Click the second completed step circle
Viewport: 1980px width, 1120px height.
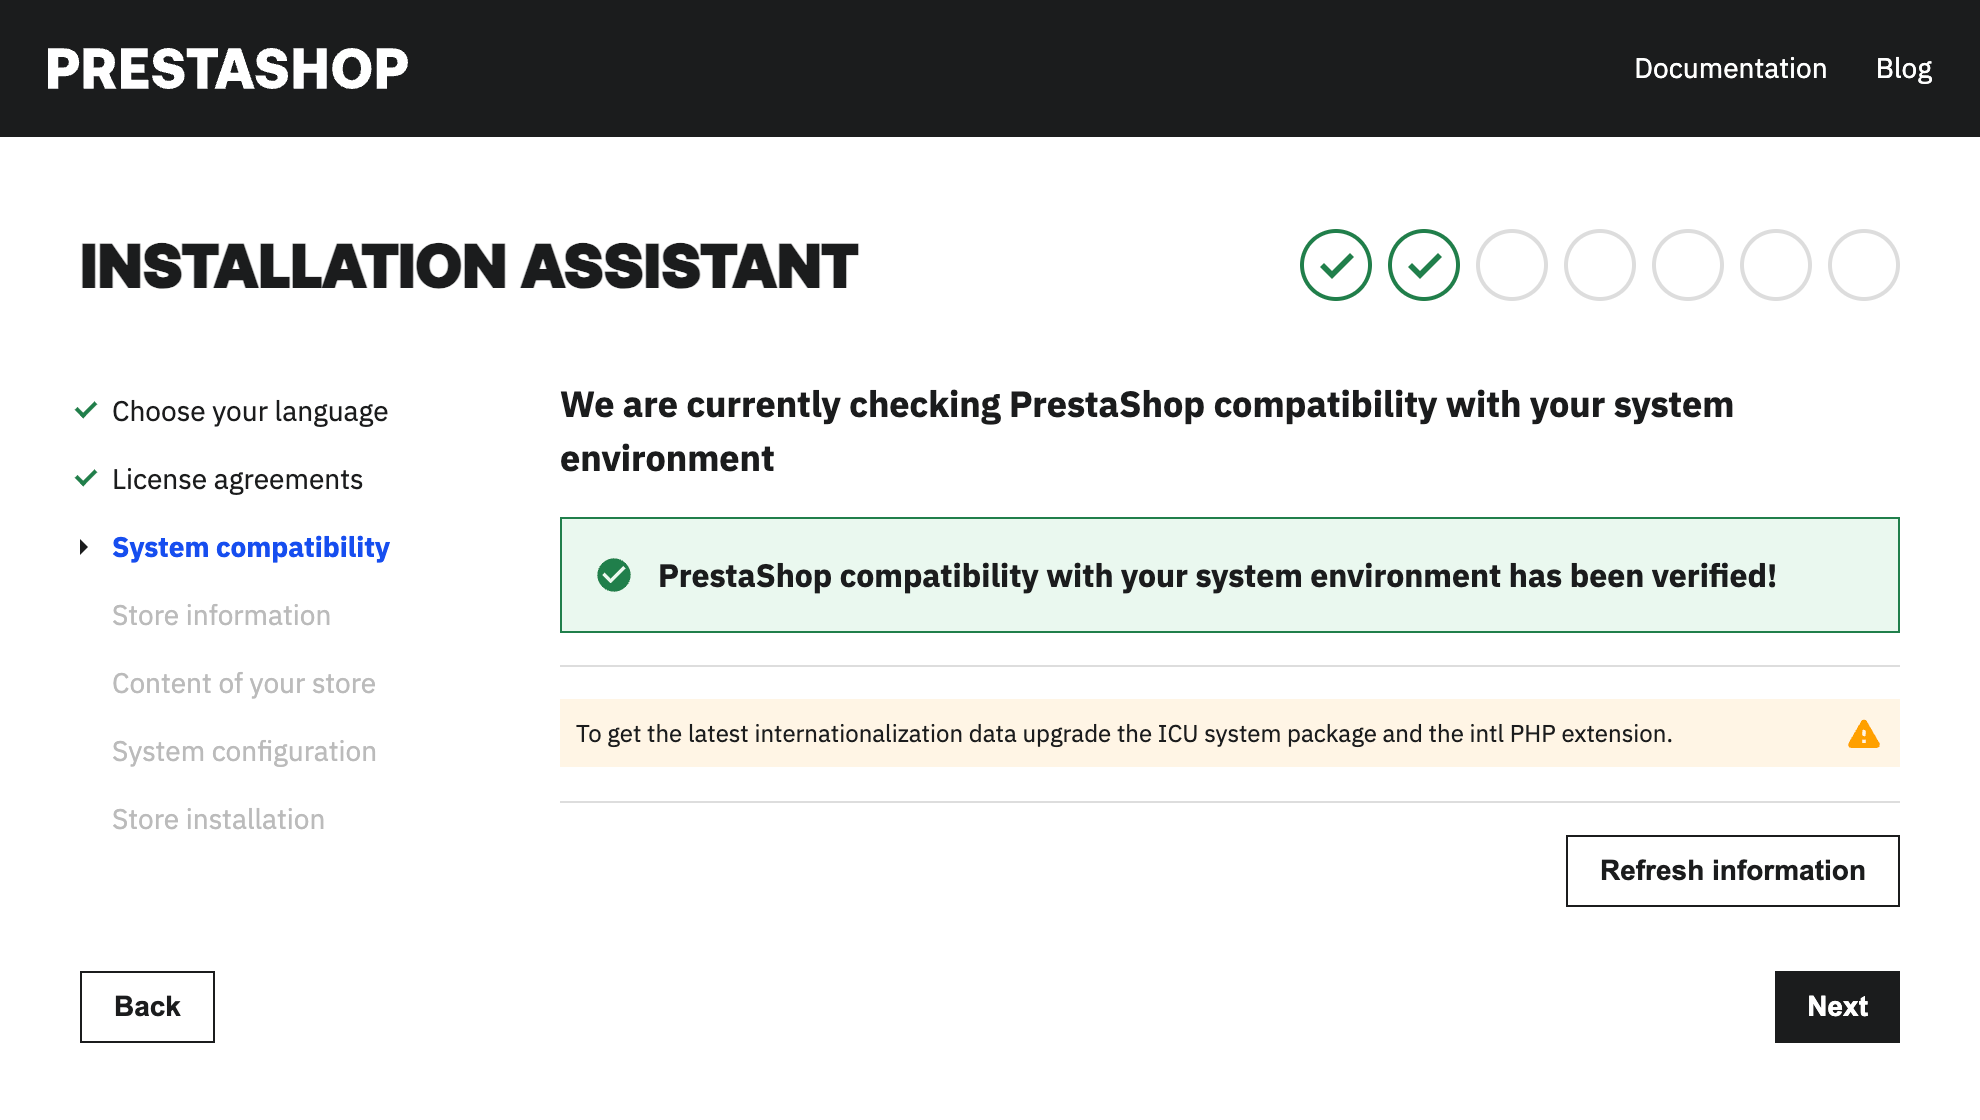[1423, 265]
